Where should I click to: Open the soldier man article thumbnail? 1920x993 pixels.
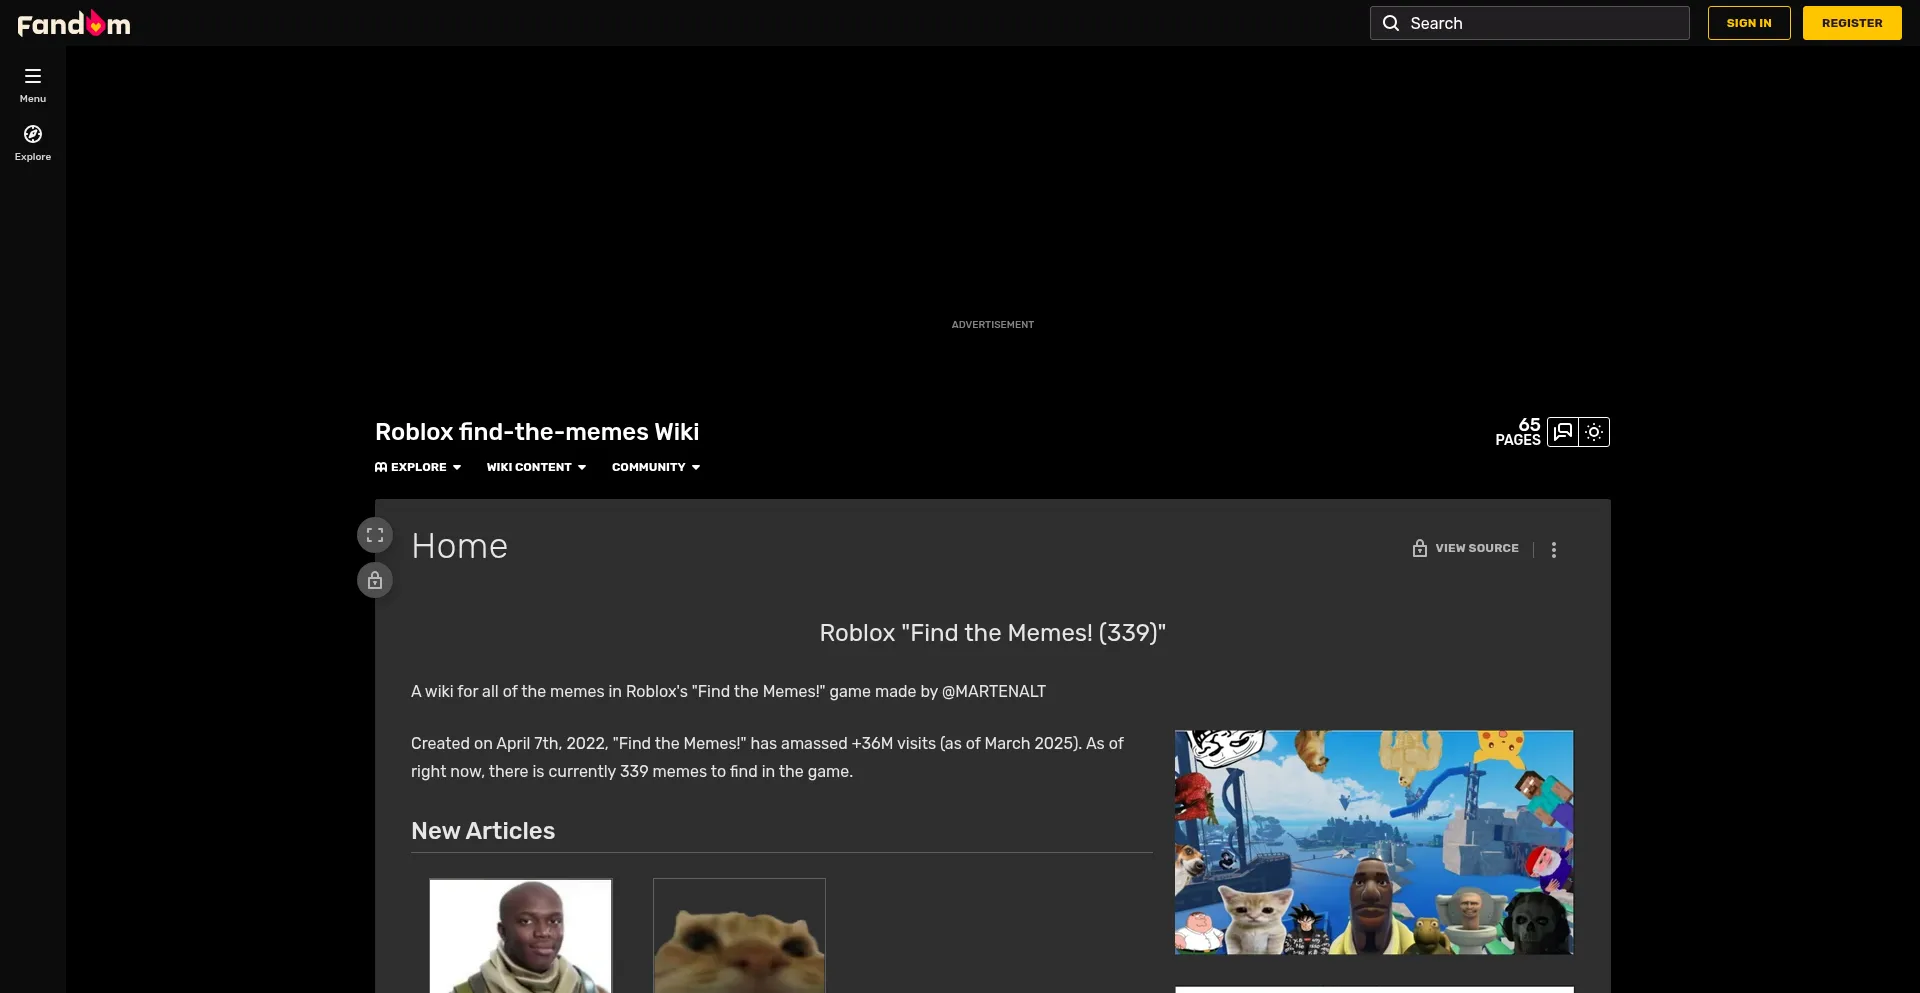tap(520, 935)
